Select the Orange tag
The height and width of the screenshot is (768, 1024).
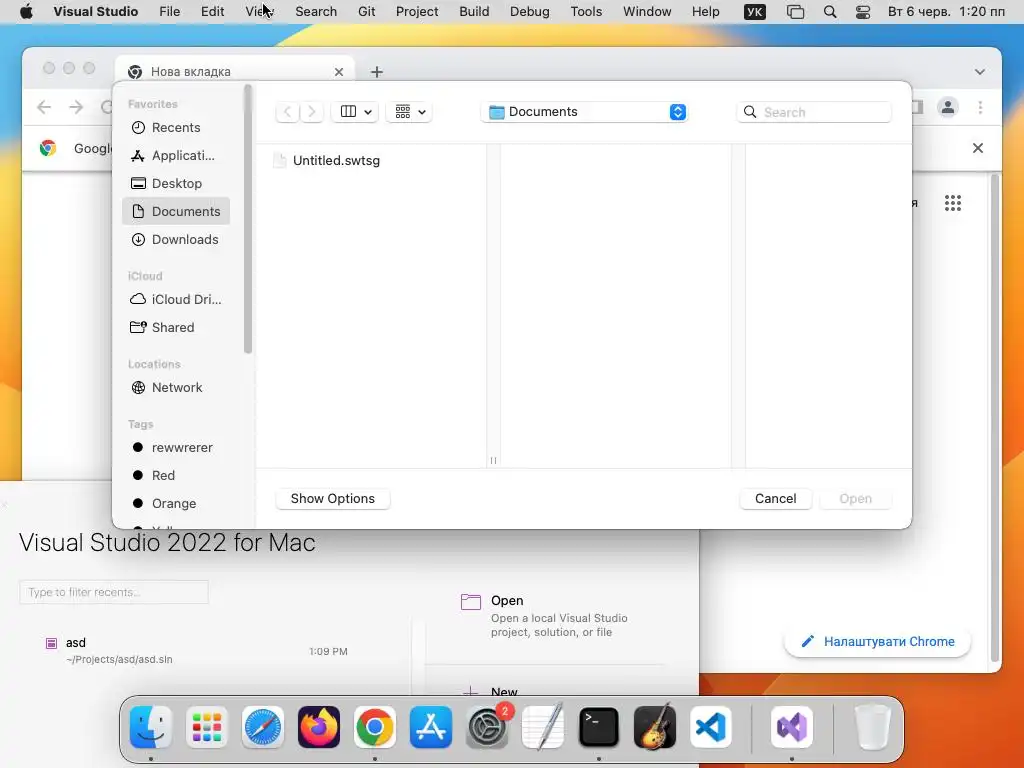176,504
